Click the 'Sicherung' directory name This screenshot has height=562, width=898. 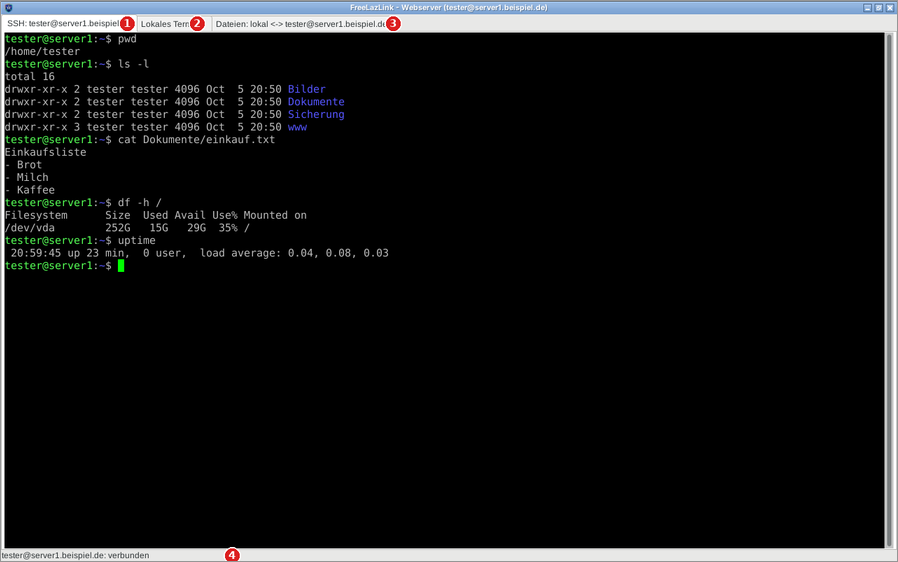[x=316, y=114]
